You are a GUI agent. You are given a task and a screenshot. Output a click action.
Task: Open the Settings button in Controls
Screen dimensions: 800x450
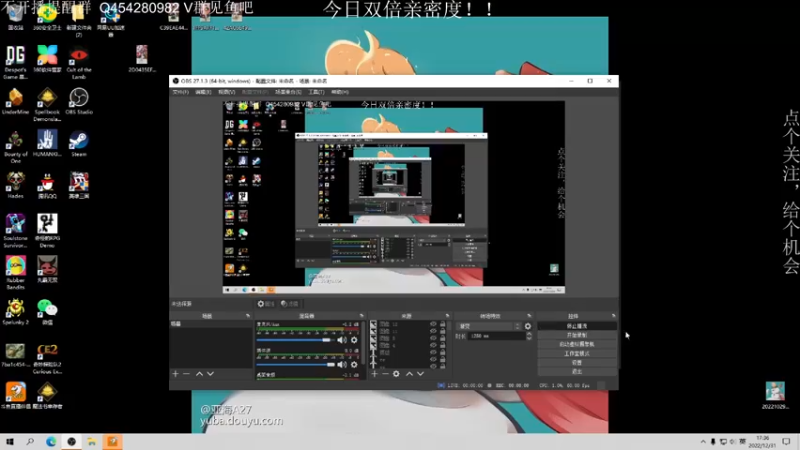pos(577,363)
